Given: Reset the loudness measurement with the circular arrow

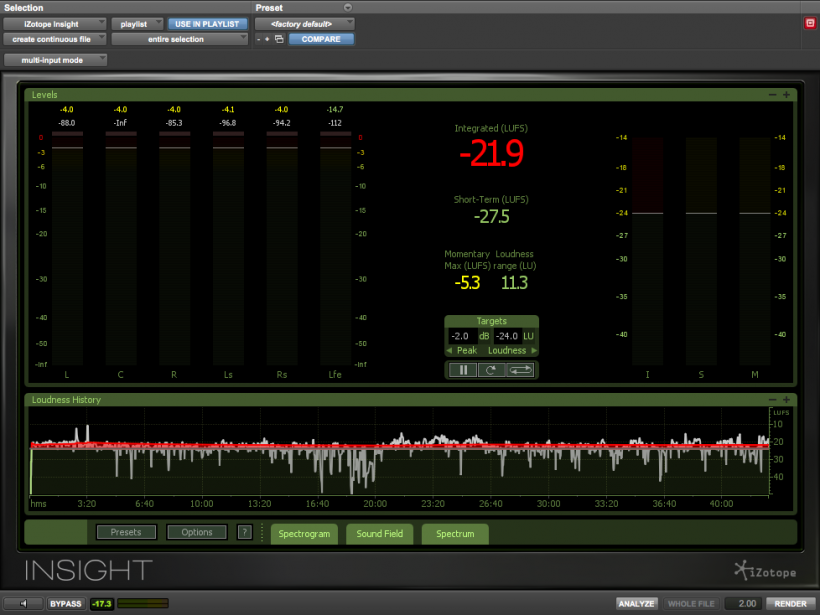Looking at the screenshot, I should 490,370.
